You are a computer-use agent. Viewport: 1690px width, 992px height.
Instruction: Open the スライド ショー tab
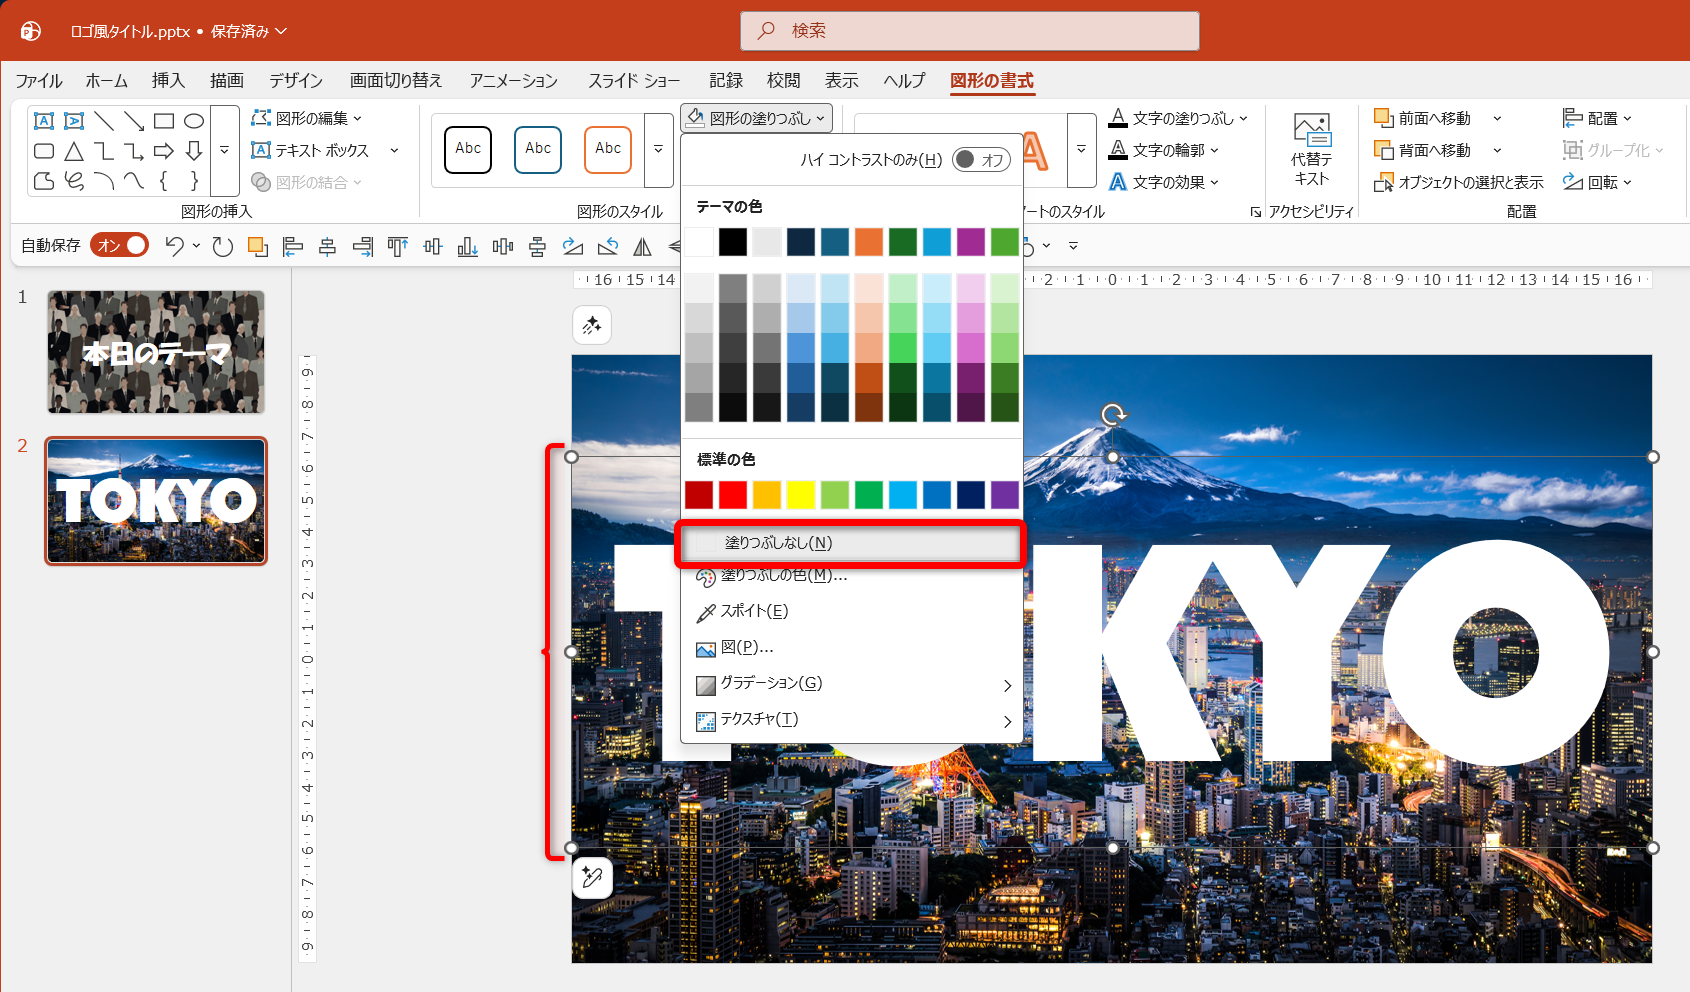click(x=634, y=81)
